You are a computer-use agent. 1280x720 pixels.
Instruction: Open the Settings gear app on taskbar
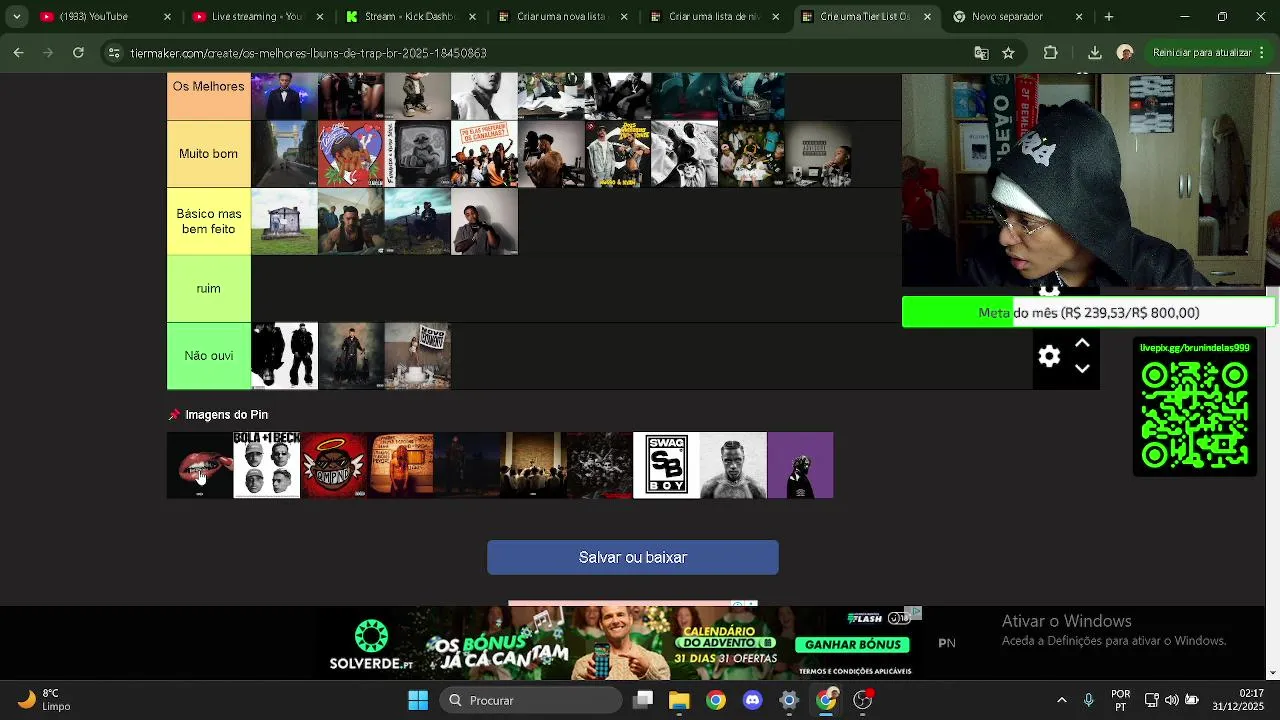pos(789,700)
